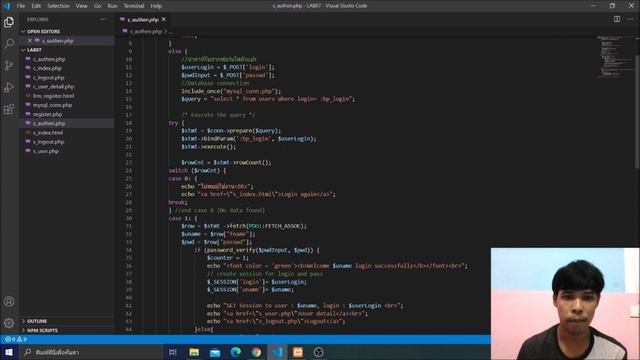Open the Source Control view
The image size is (640, 360).
pos(9,65)
